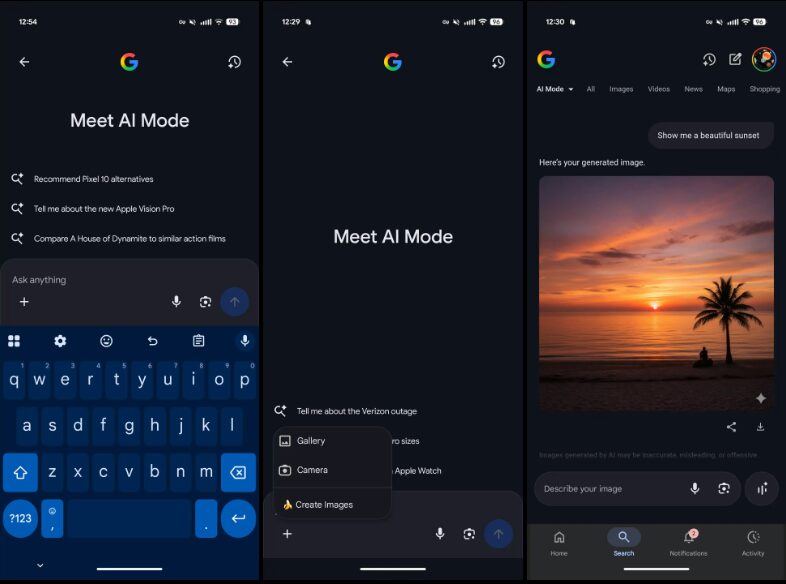Download the generated sunset image
Image resolution: width=786 pixels, height=584 pixels.
[760, 427]
